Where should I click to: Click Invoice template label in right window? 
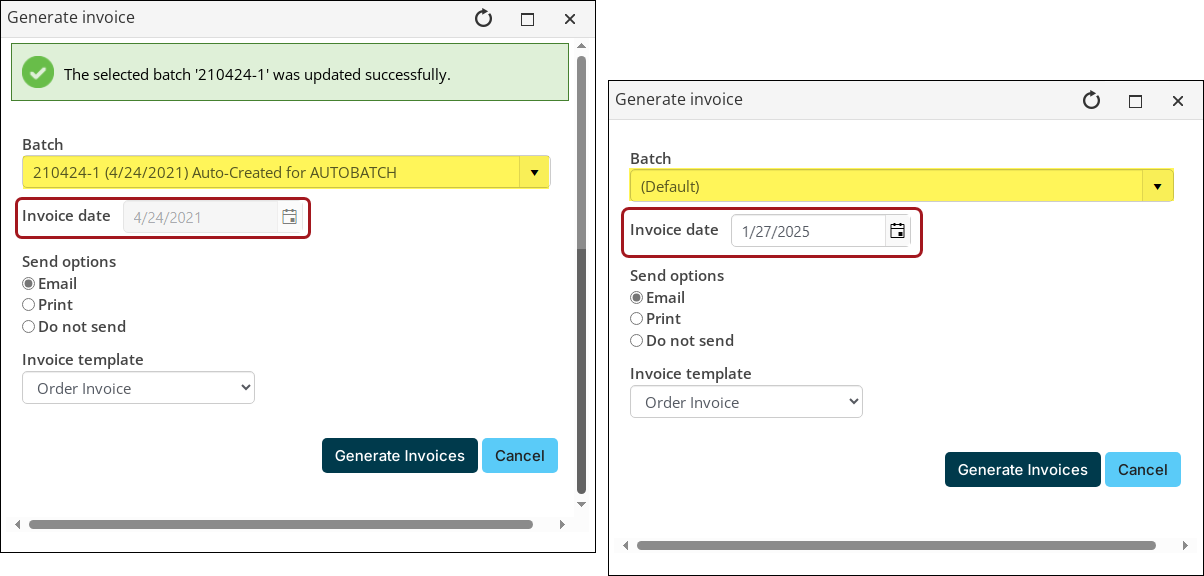(x=691, y=374)
